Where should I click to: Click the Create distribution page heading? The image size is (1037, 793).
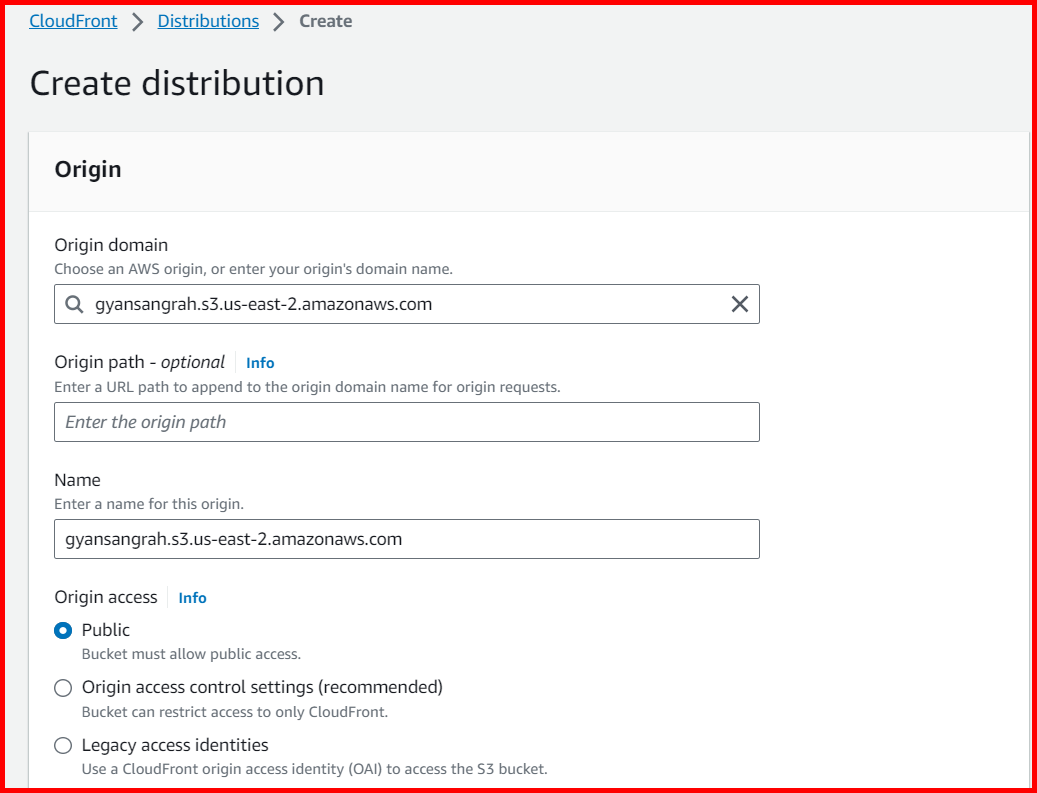click(176, 83)
